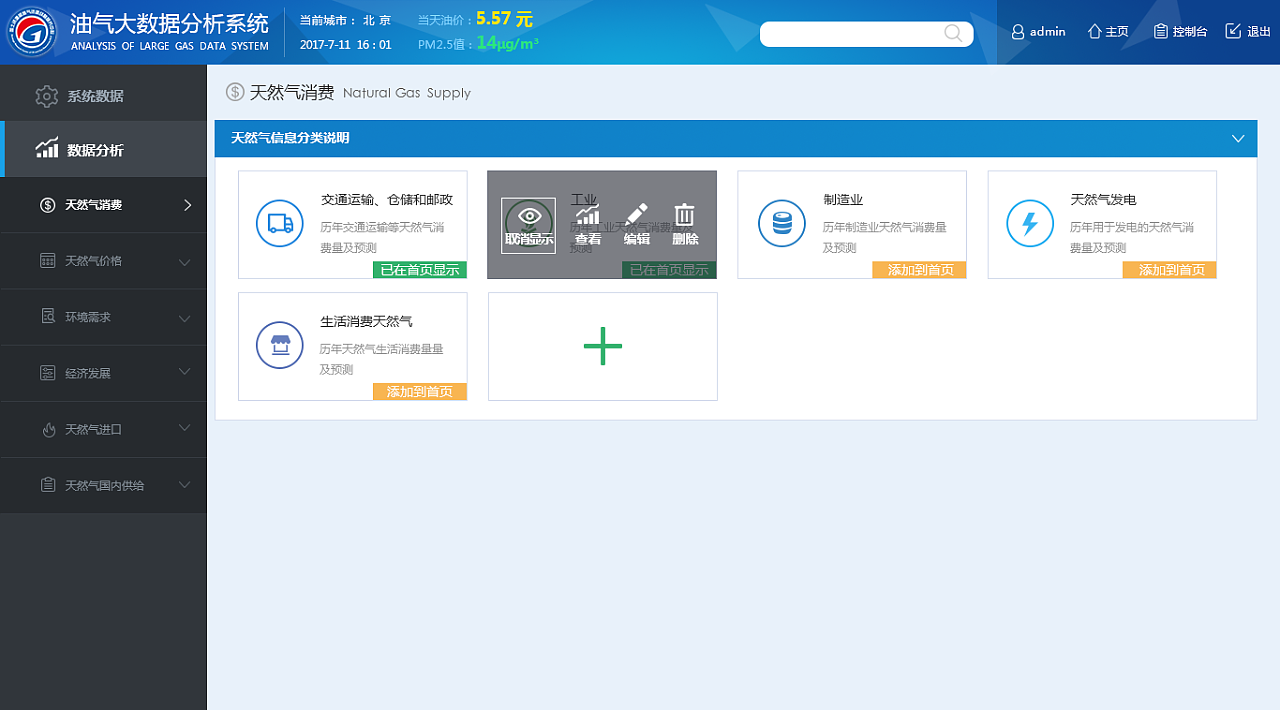This screenshot has height=710, width=1280.
Task: Click the lightning icon on 天然气发电 card
Action: pos(1029,224)
